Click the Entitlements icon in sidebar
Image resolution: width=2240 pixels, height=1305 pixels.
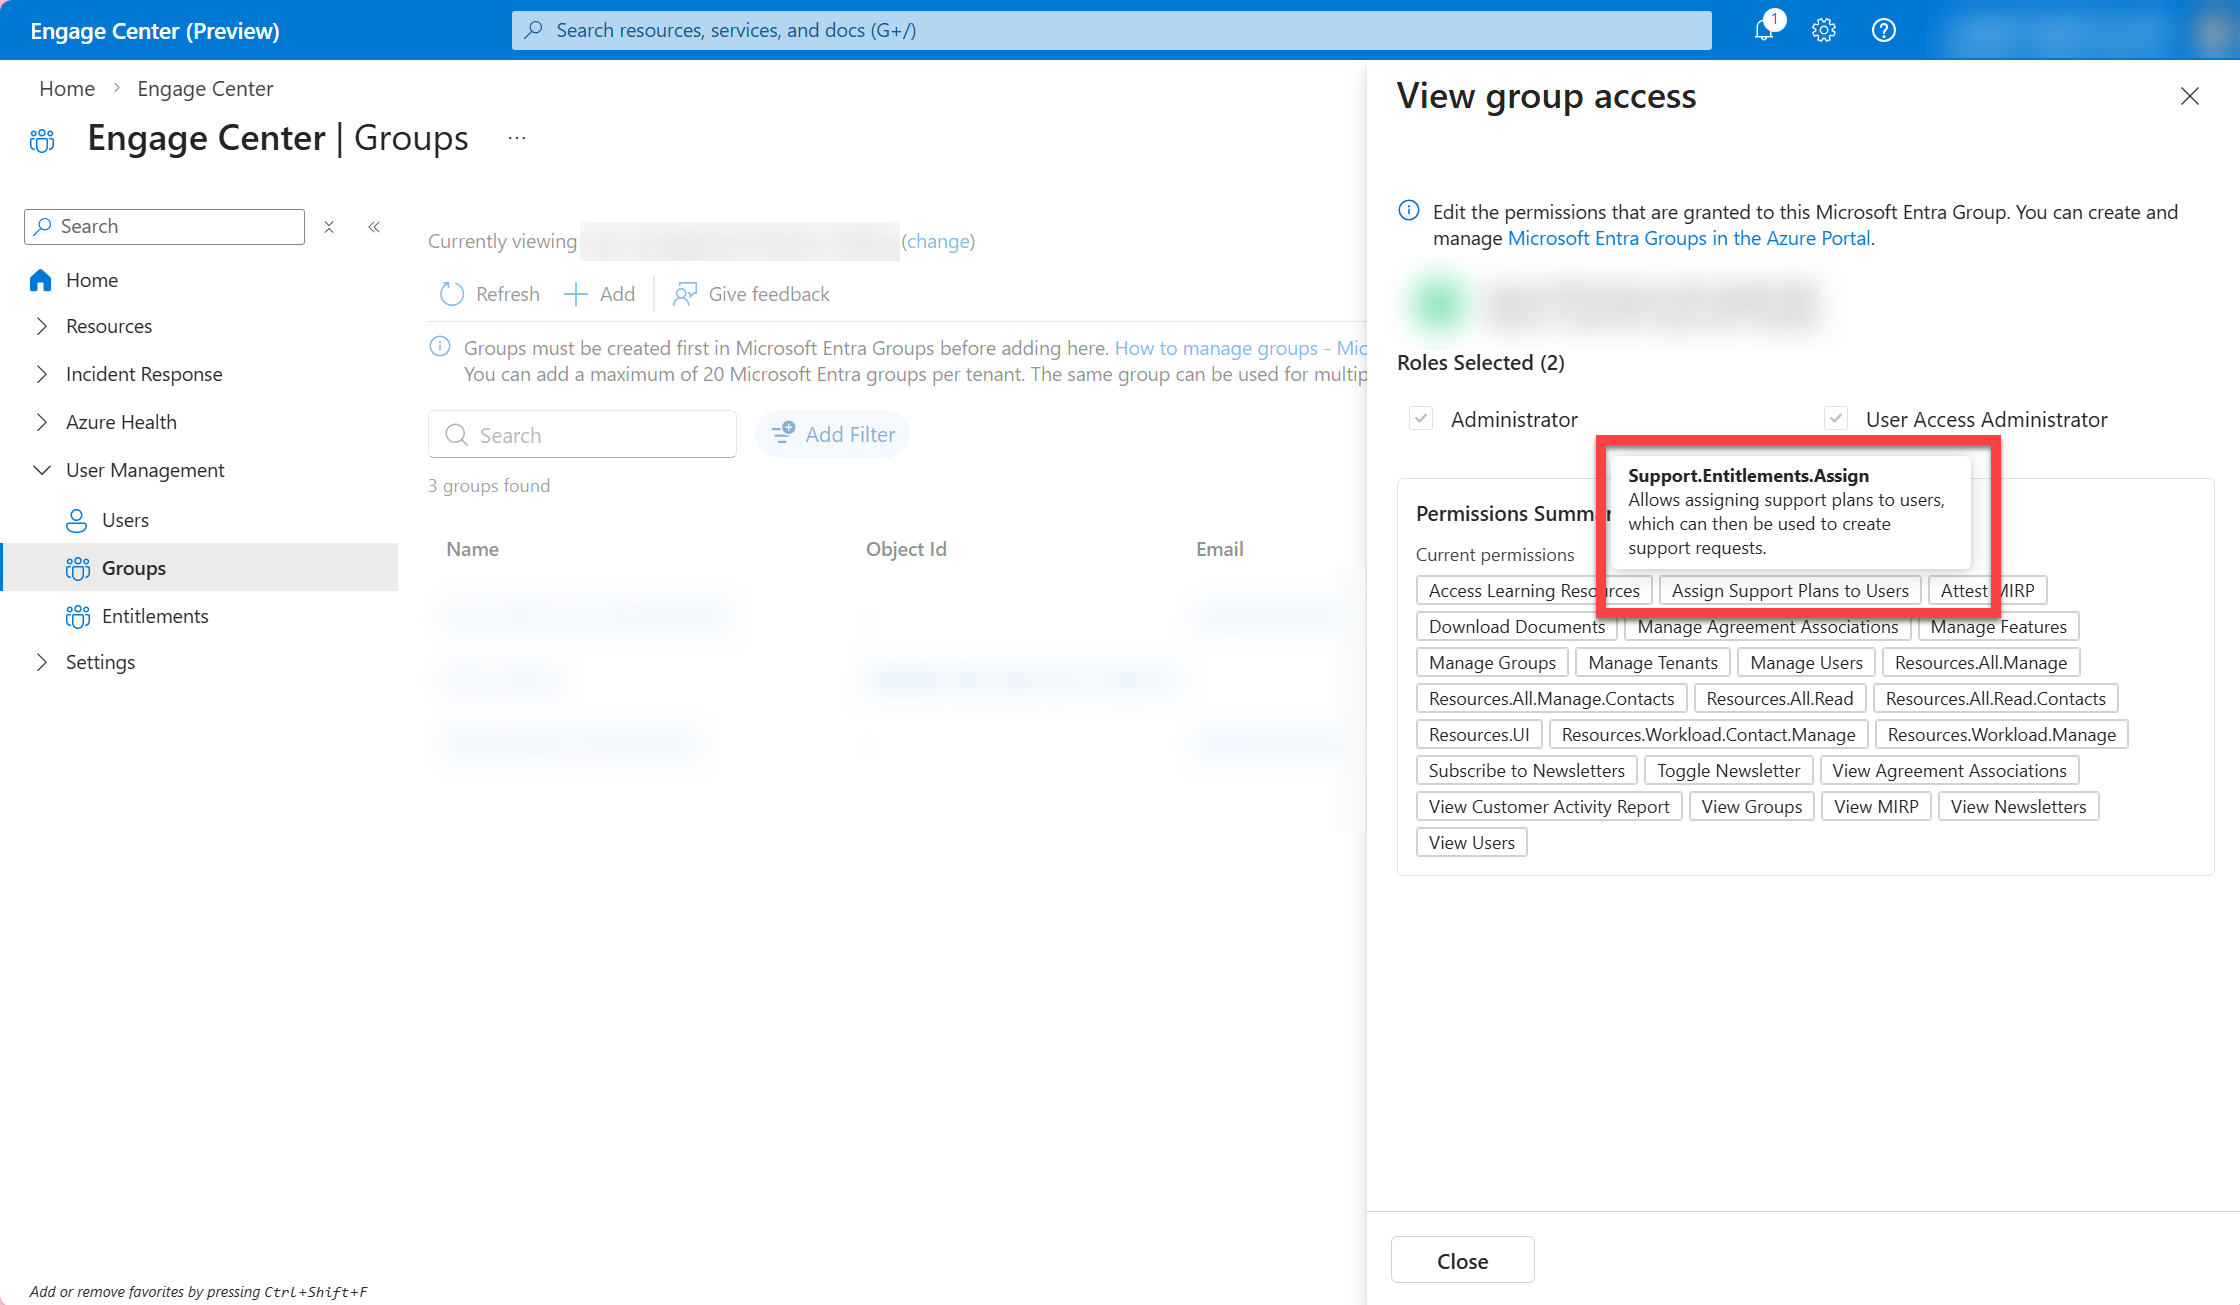(77, 616)
